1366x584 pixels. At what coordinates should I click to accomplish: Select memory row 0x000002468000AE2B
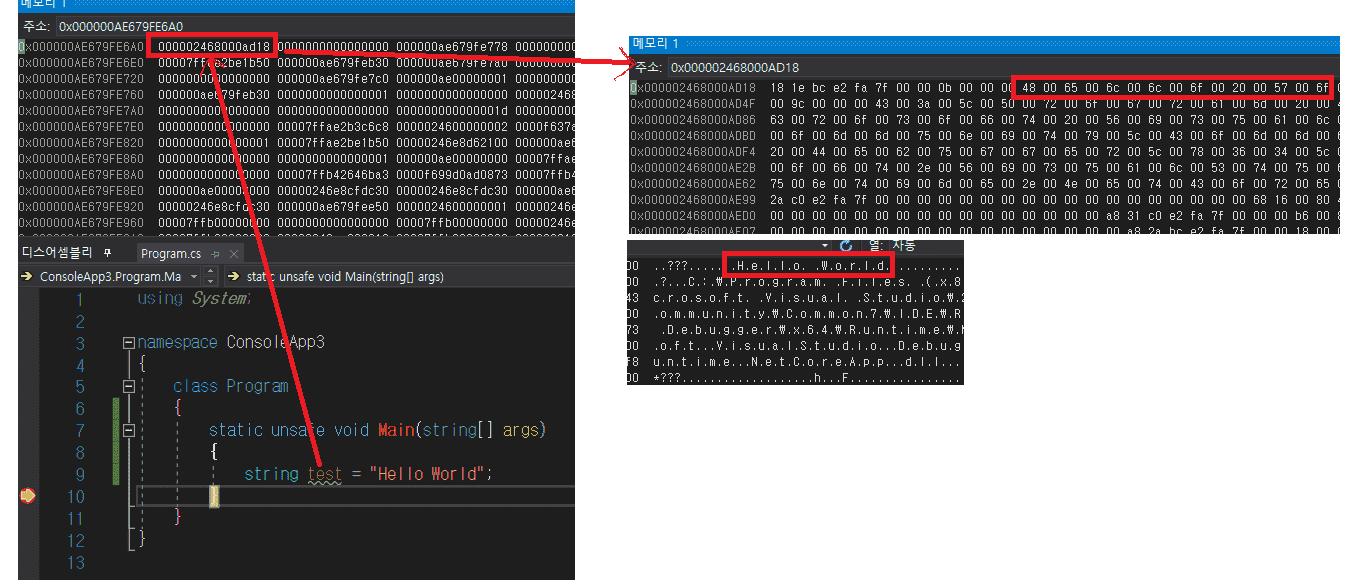[984, 167]
